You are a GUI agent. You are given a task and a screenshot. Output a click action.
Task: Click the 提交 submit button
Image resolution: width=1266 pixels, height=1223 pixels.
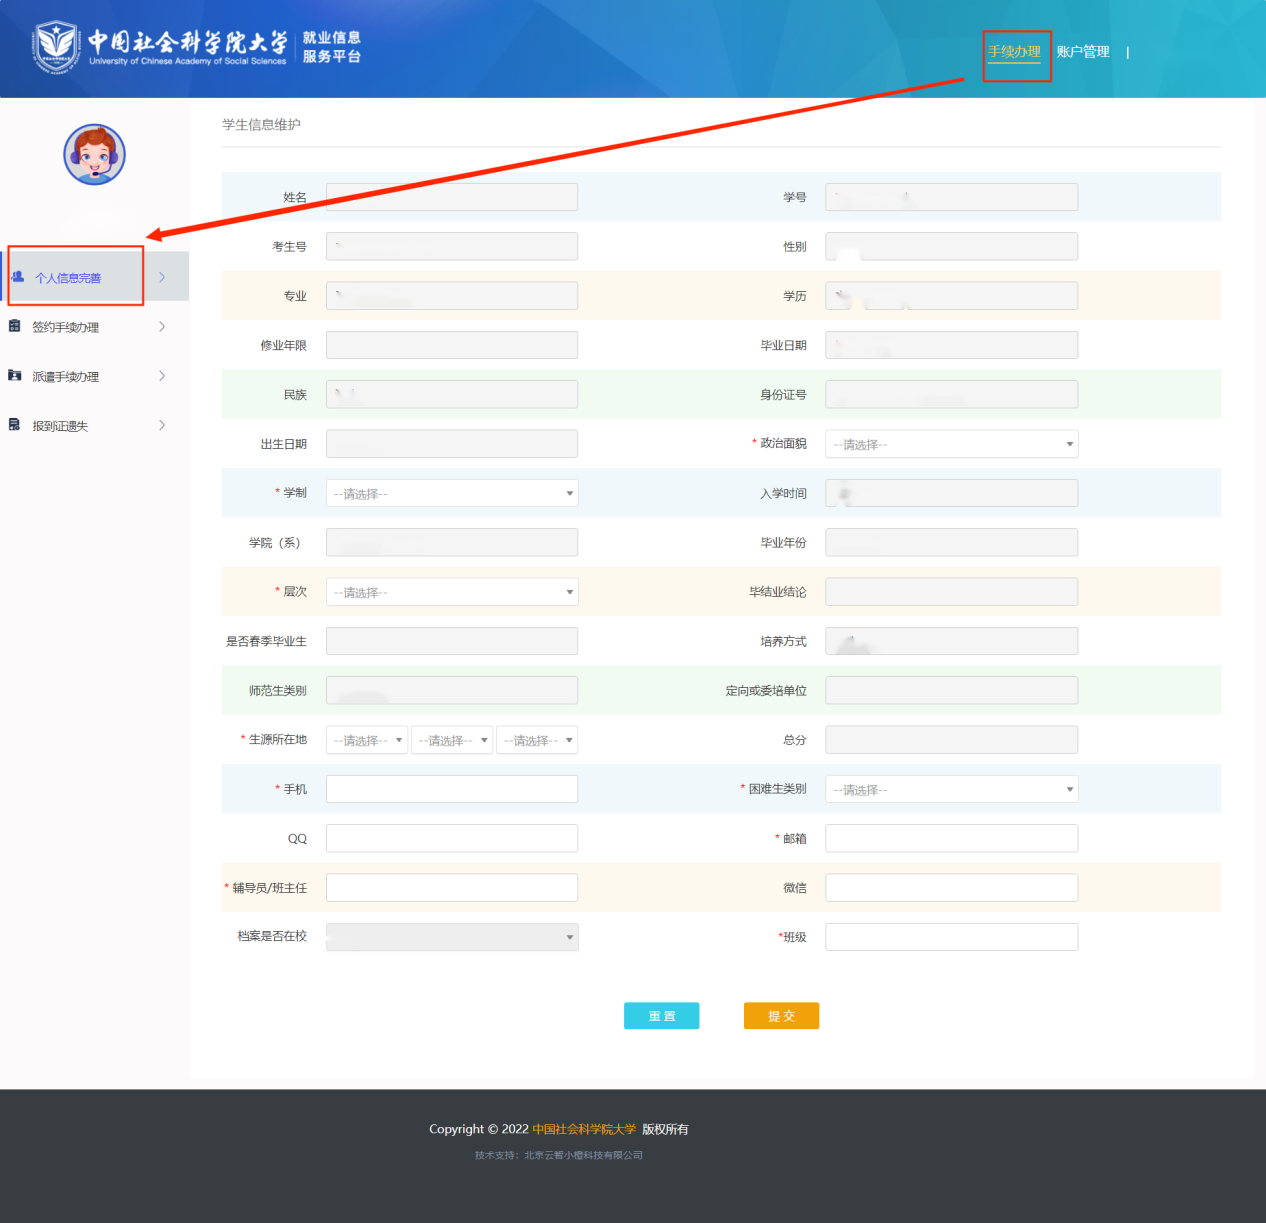coord(781,1016)
